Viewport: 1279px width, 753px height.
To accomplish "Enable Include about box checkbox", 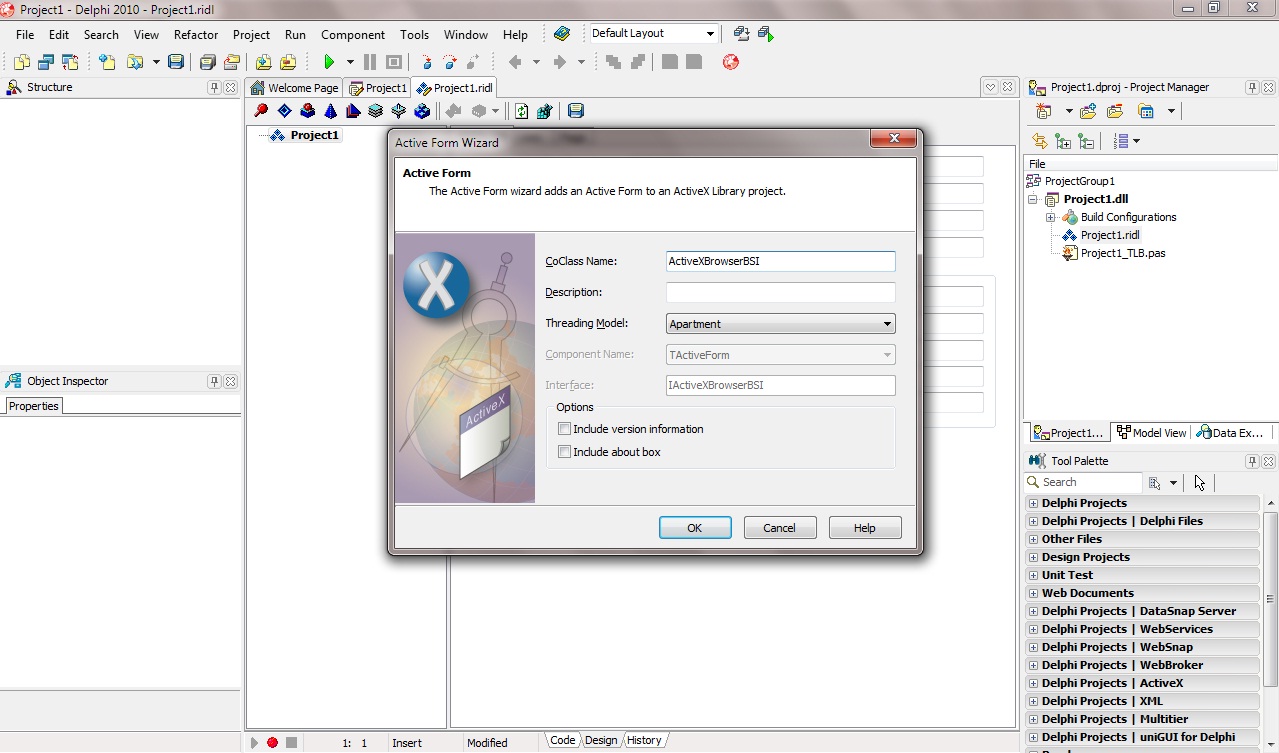I will (565, 452).
